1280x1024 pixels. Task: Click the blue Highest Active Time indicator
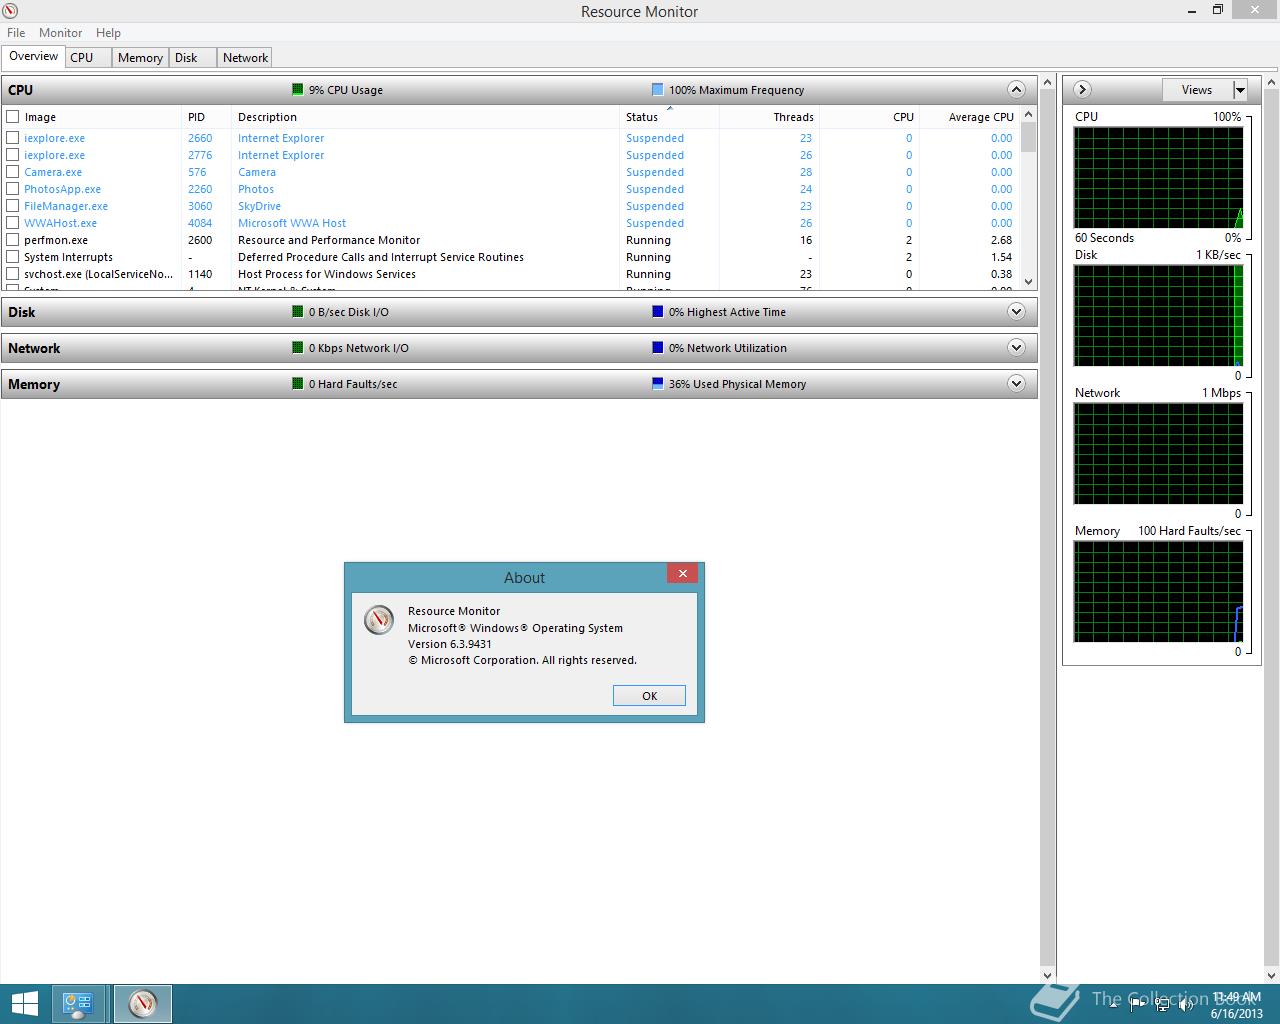[x=657, y=312]
